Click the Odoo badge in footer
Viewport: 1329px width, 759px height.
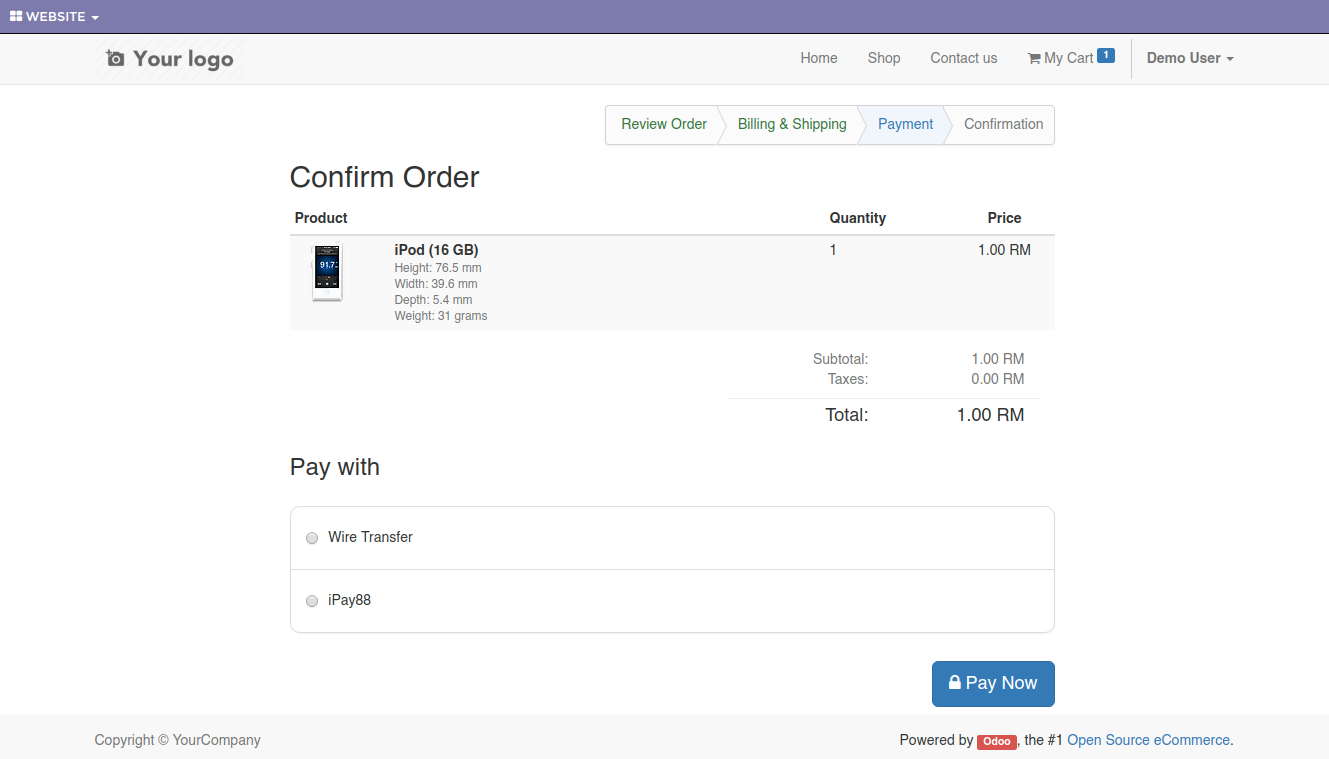point(997,742)
